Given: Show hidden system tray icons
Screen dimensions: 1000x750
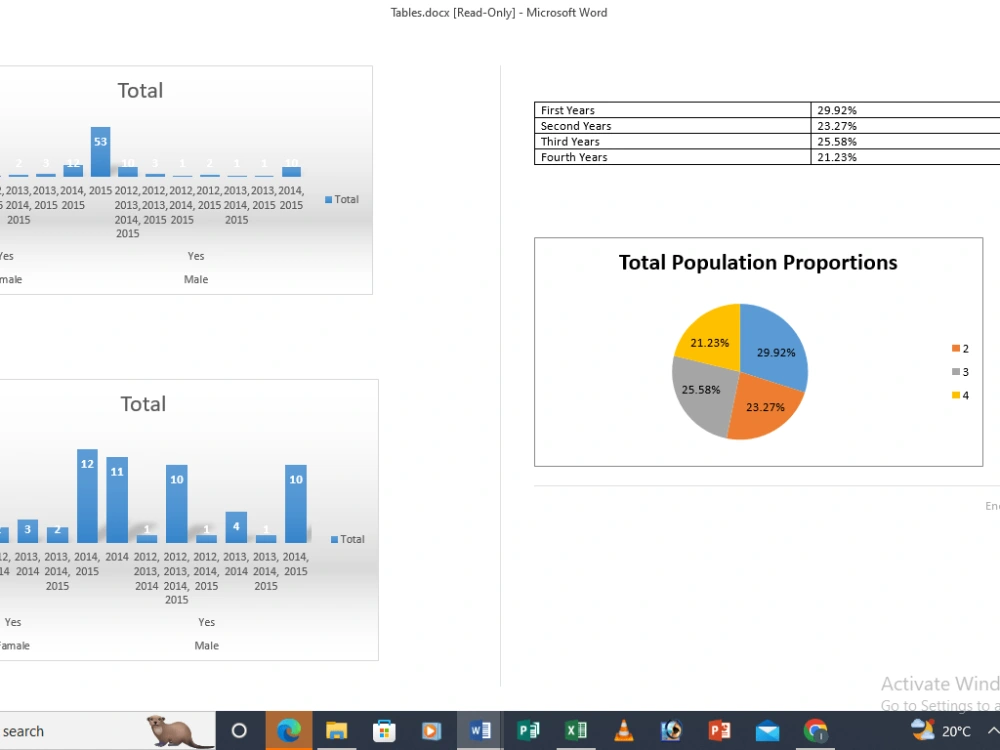Looking at the screenshot, I should point(993,730).
